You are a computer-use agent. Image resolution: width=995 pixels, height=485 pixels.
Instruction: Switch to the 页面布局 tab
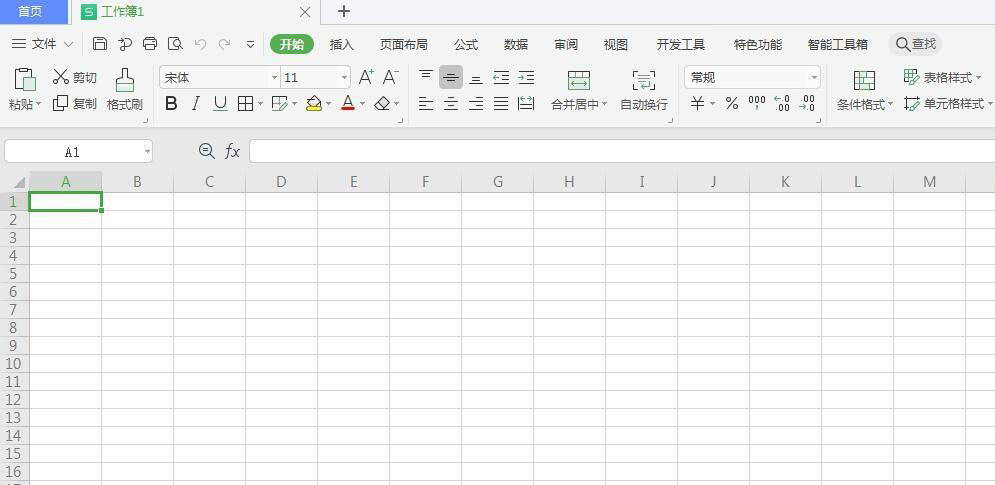[x=404, y=44]
